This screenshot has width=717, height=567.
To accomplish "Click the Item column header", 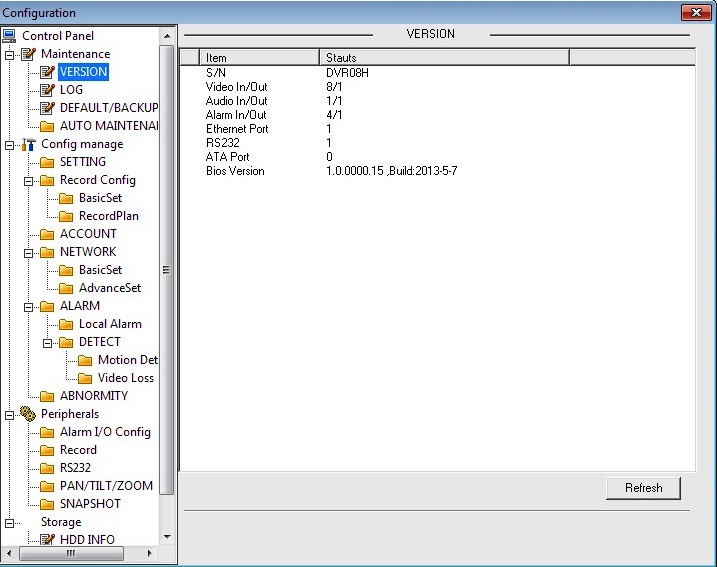I will pos(258,58).
